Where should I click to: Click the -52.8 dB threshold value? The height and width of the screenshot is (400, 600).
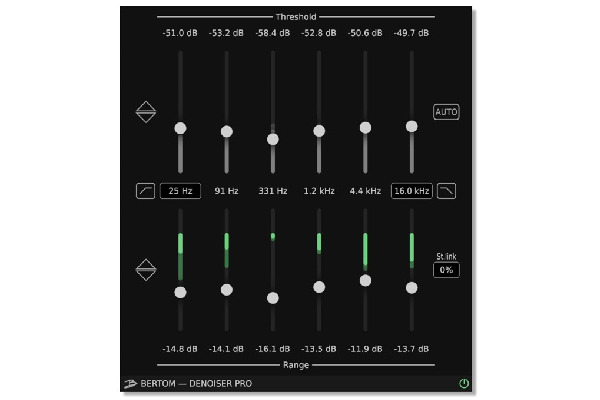point(319,33)
